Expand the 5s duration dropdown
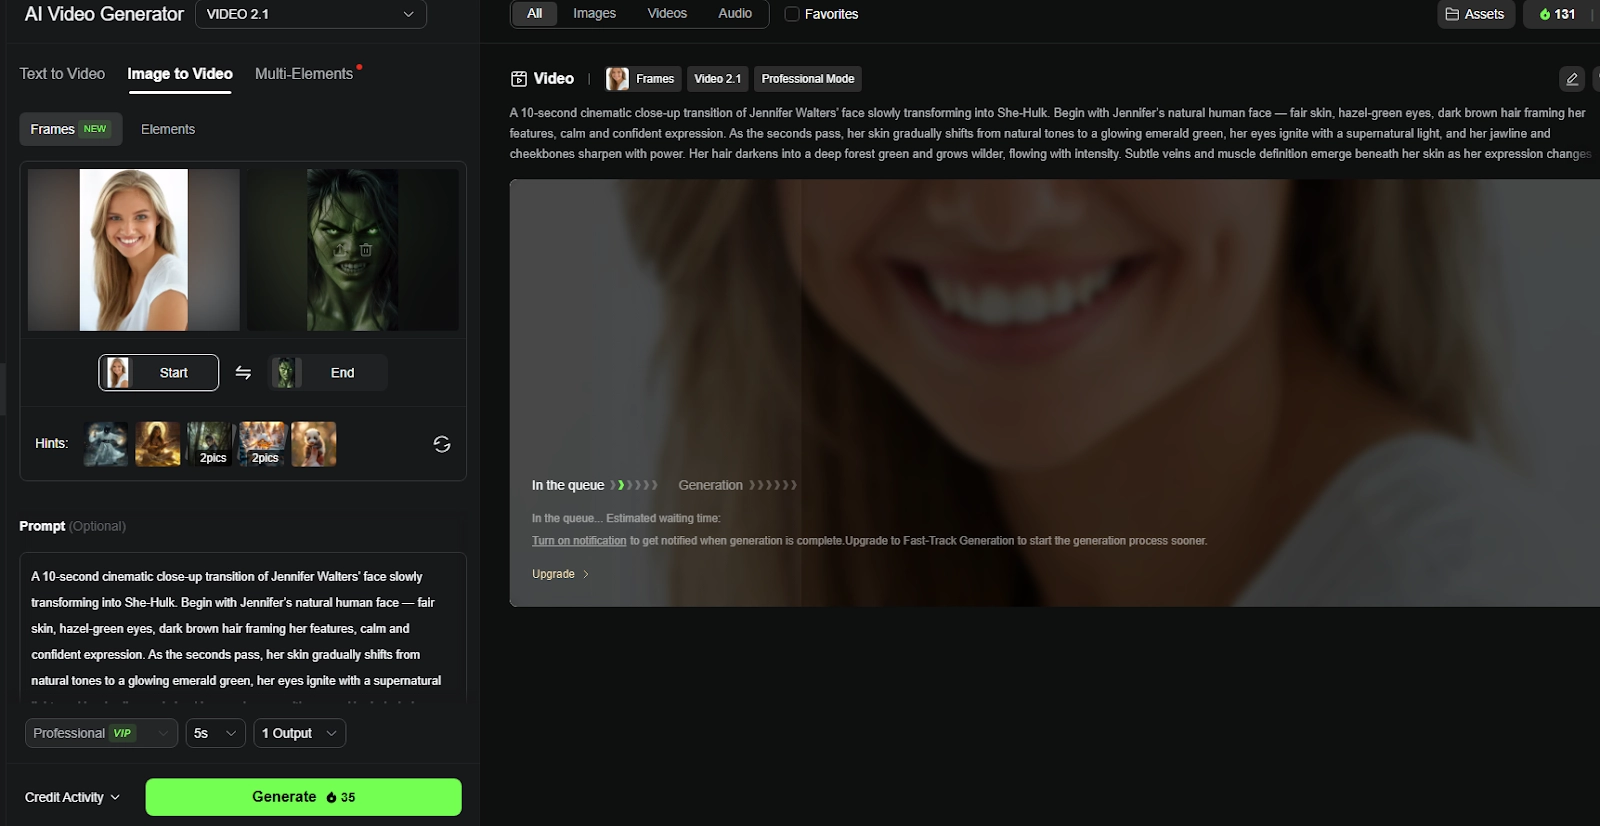Viewport: 1600px width, 826px height. coord(215,733)
